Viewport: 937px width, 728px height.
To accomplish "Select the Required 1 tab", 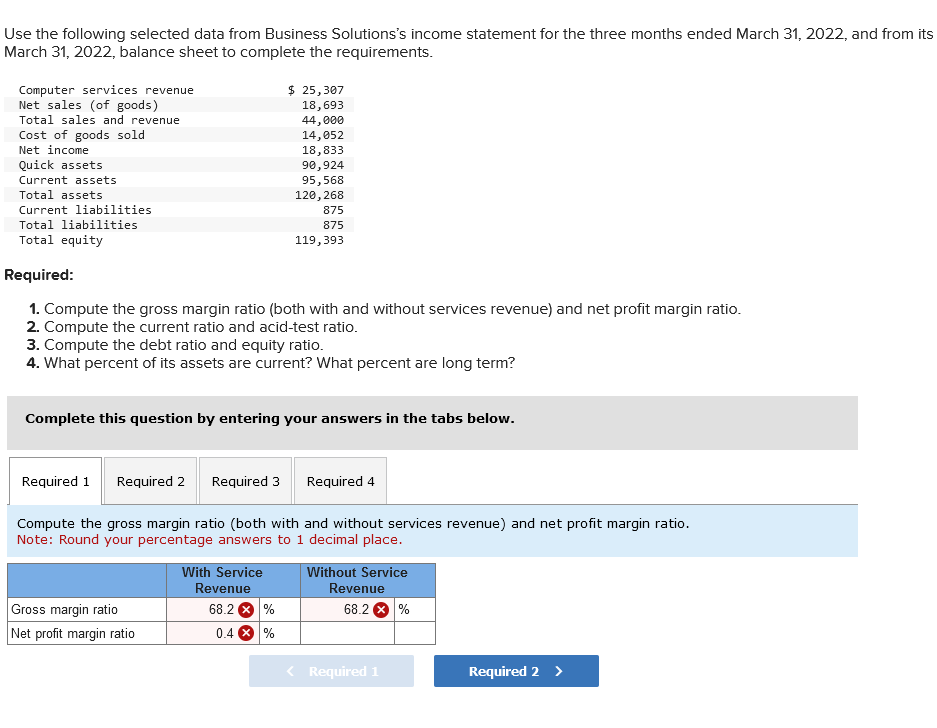I will (55, 480).
